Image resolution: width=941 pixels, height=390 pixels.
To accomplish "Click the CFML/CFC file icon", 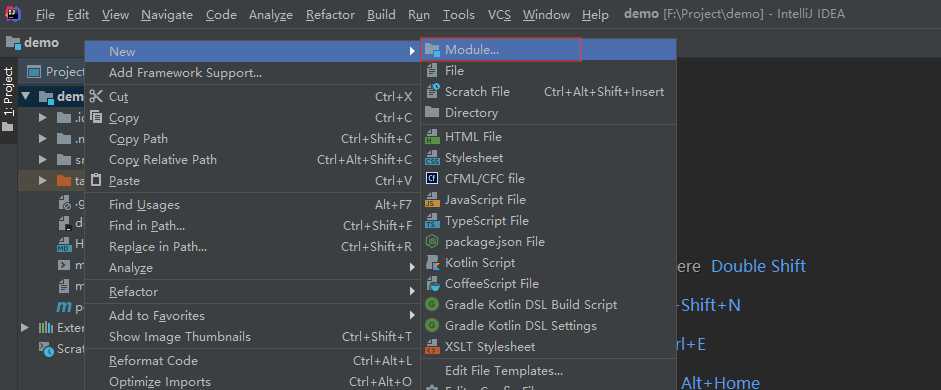I will pyautogui.click(x=432, y=178).
